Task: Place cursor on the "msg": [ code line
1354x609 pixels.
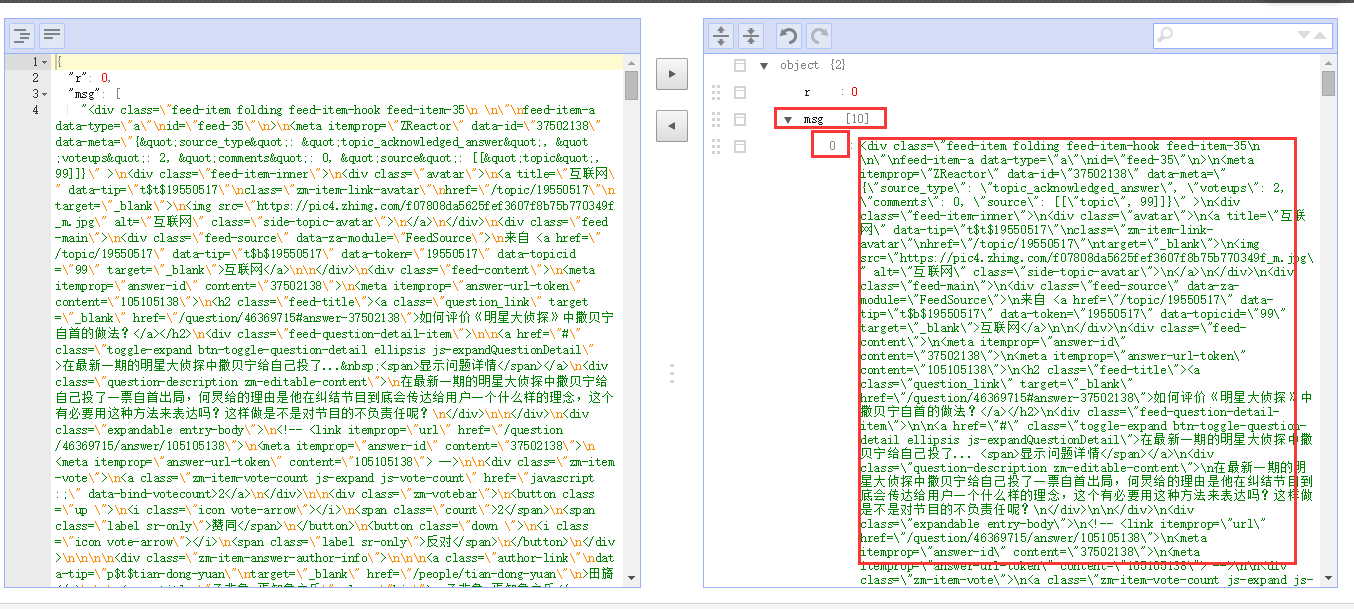Action: [93, 94]
